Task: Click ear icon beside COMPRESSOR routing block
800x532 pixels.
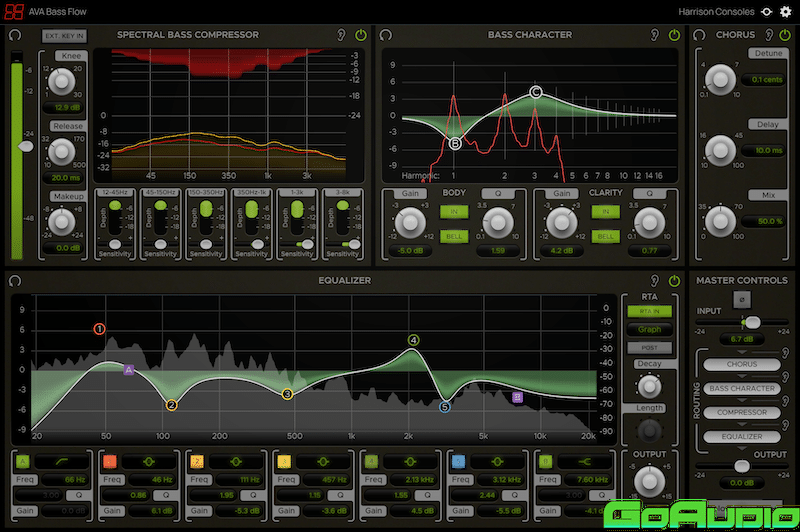Action: click(x=786, y=401)
